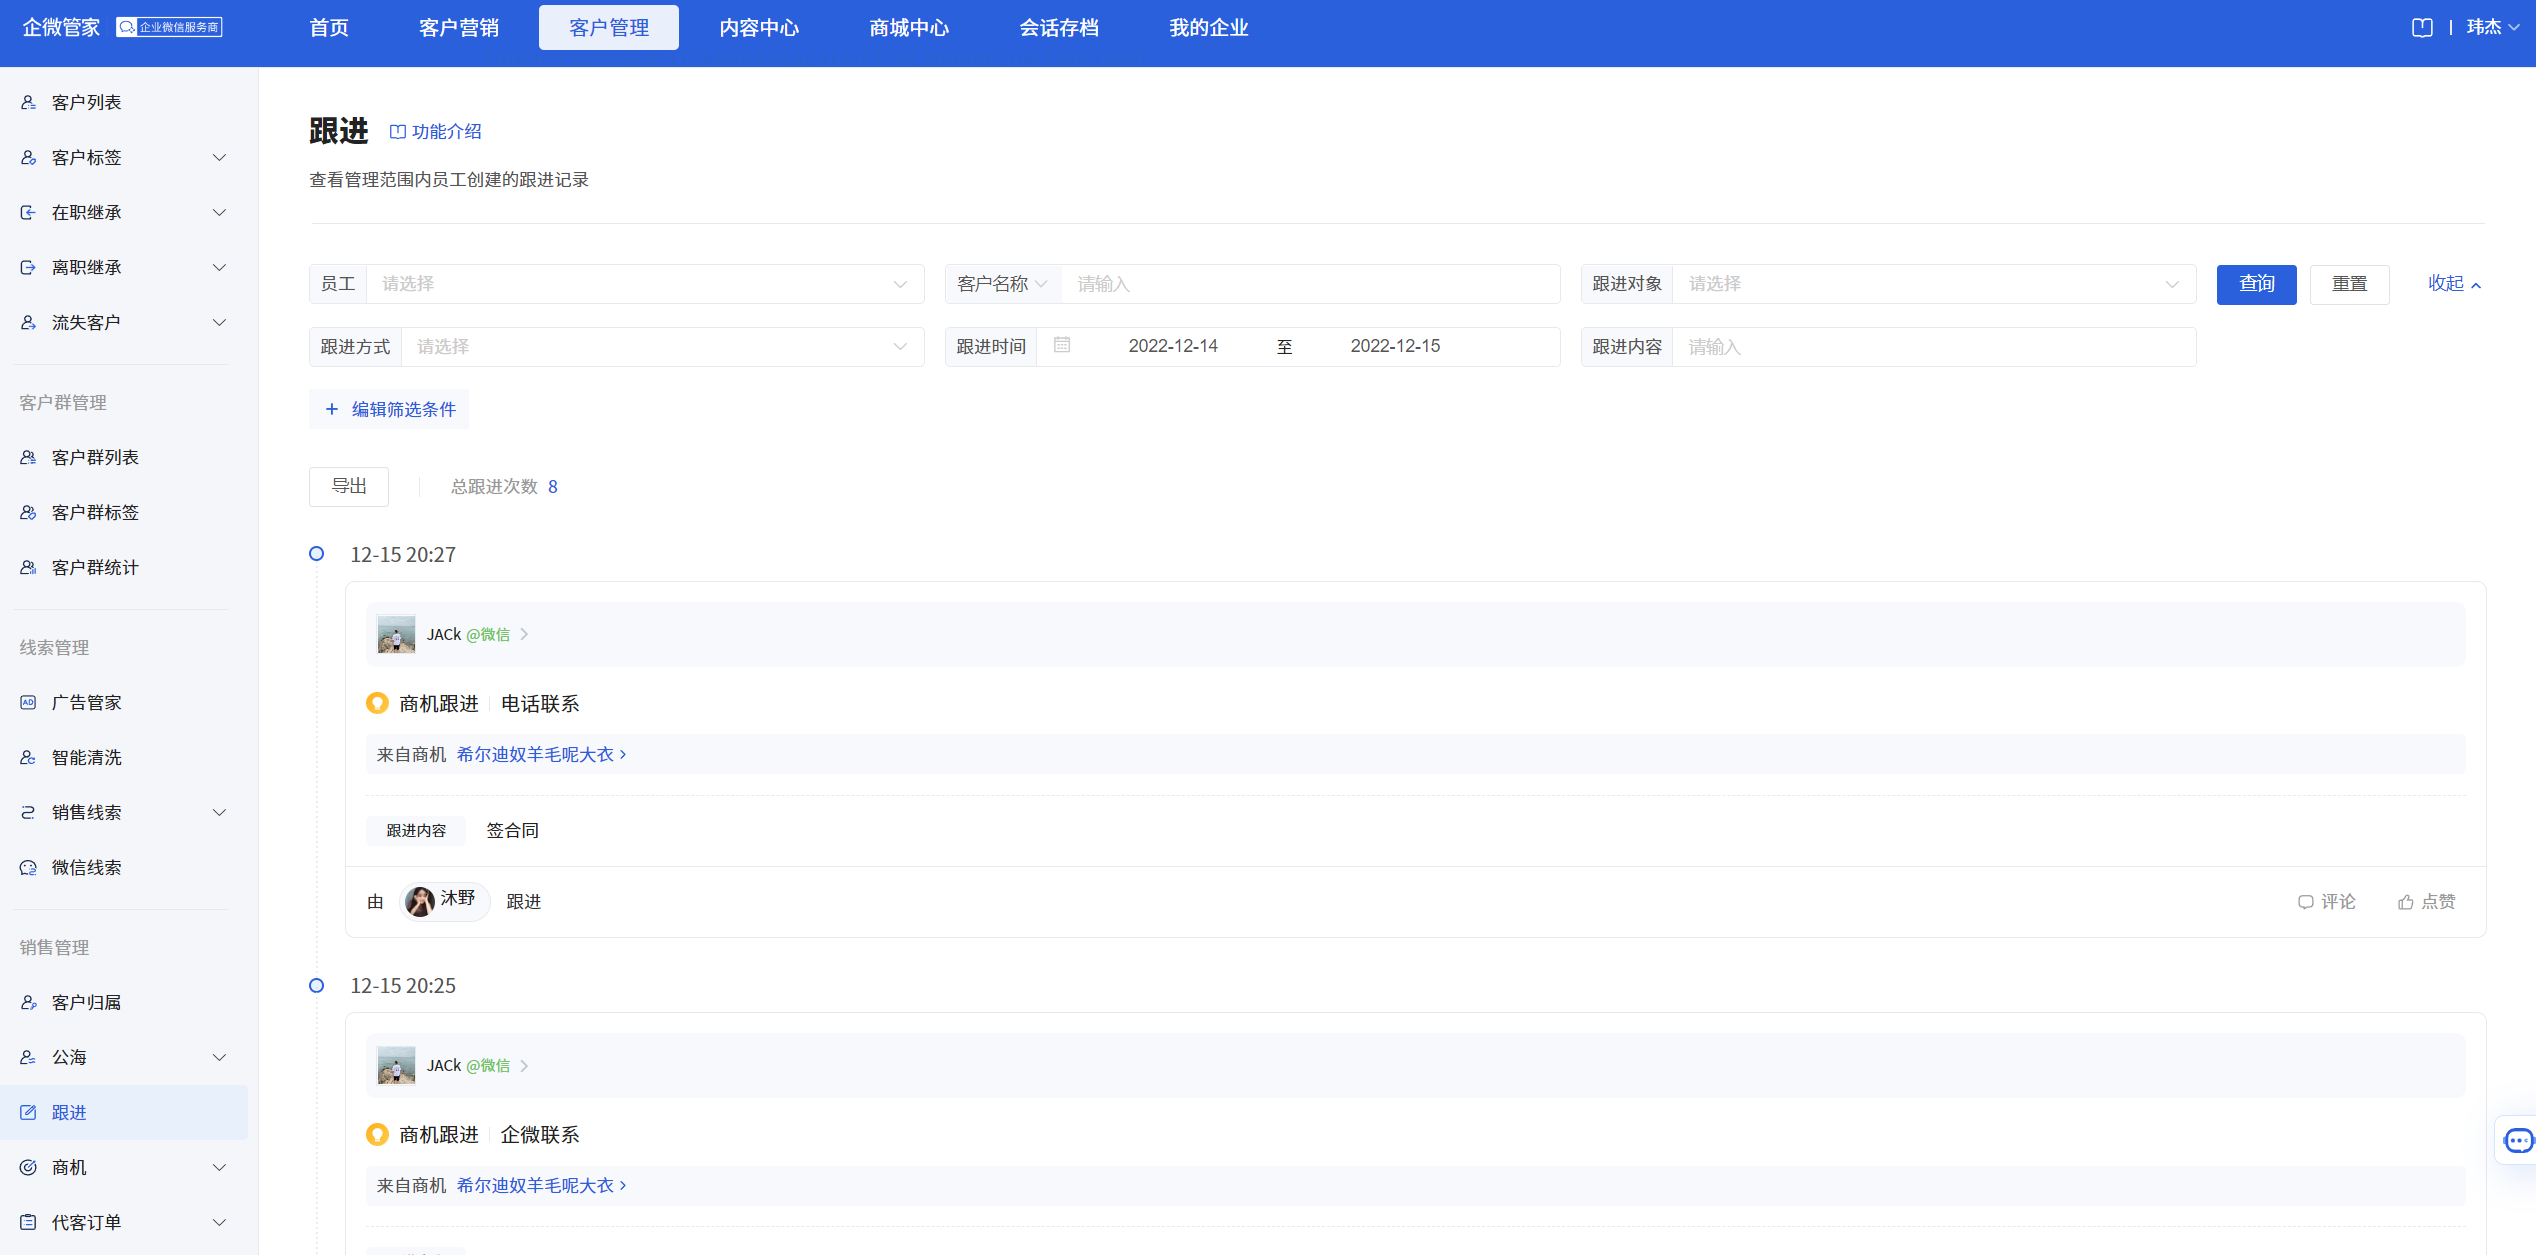The image size is (2536, 1255).
Task: Switch to the 会话存档 top tab
Action: (1059, 28)
